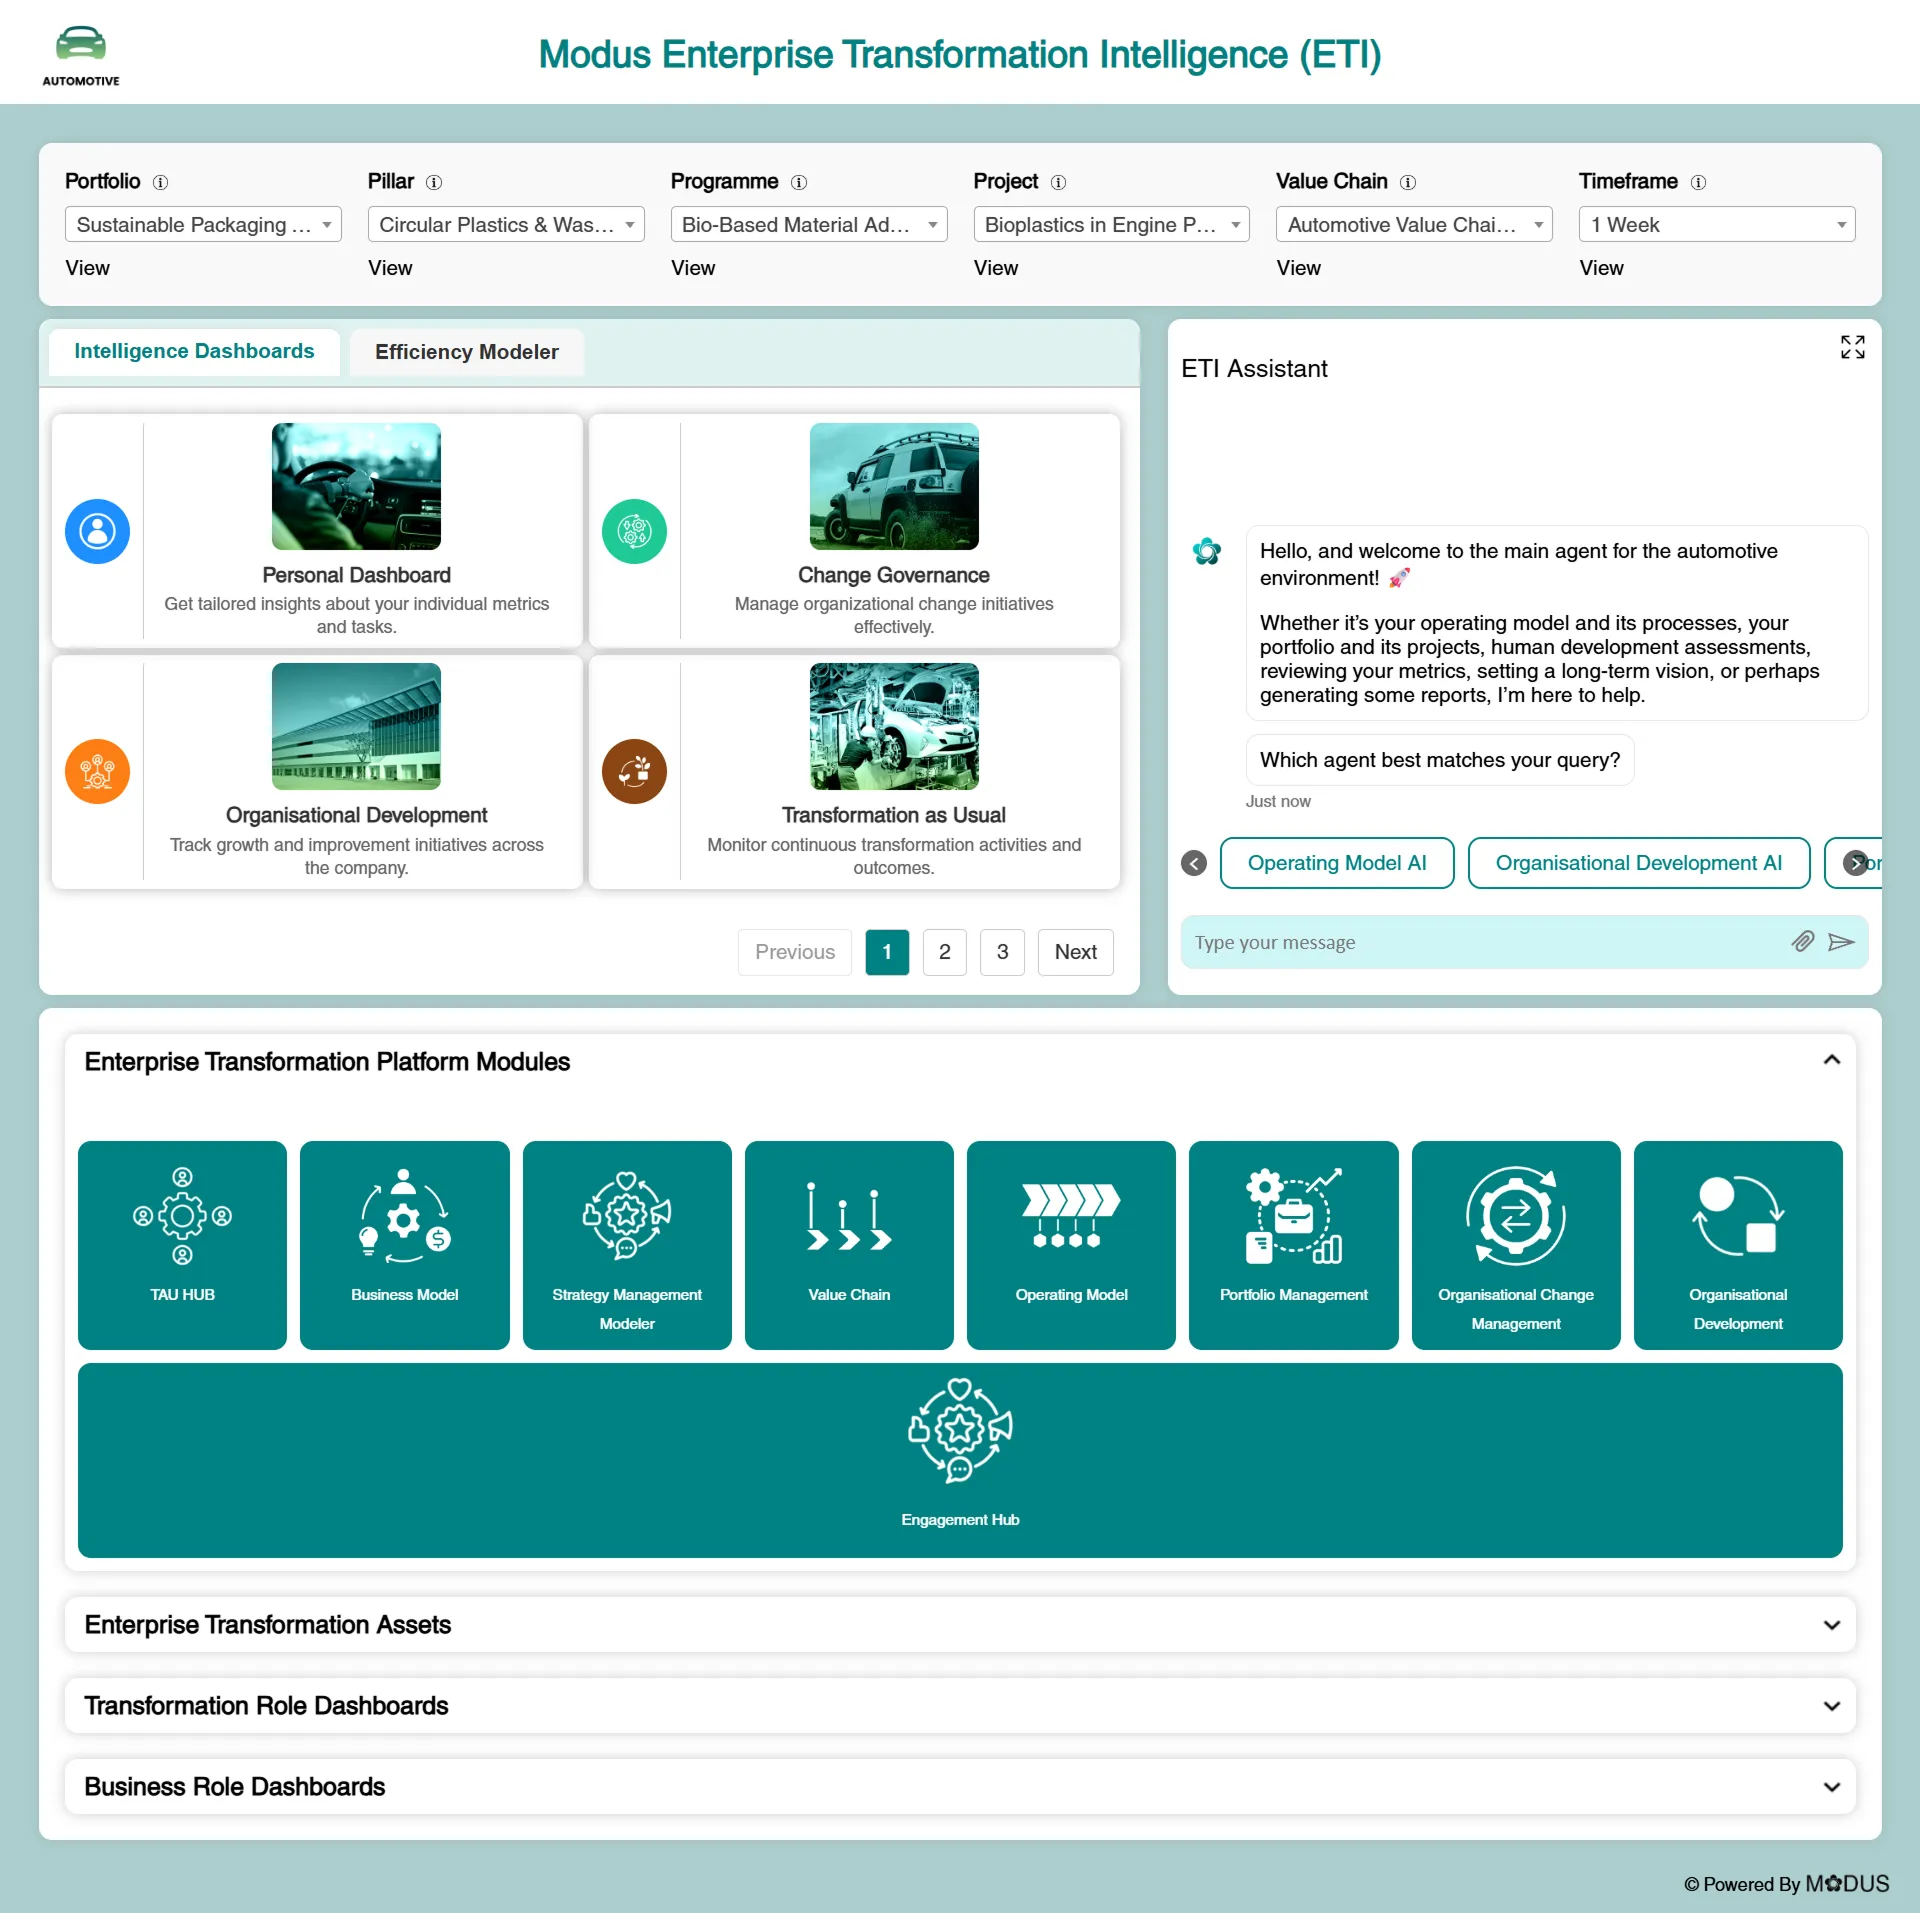Click the Project info icon
Viewport: 1920px width, 1913px height.
tap(1058, 182)
